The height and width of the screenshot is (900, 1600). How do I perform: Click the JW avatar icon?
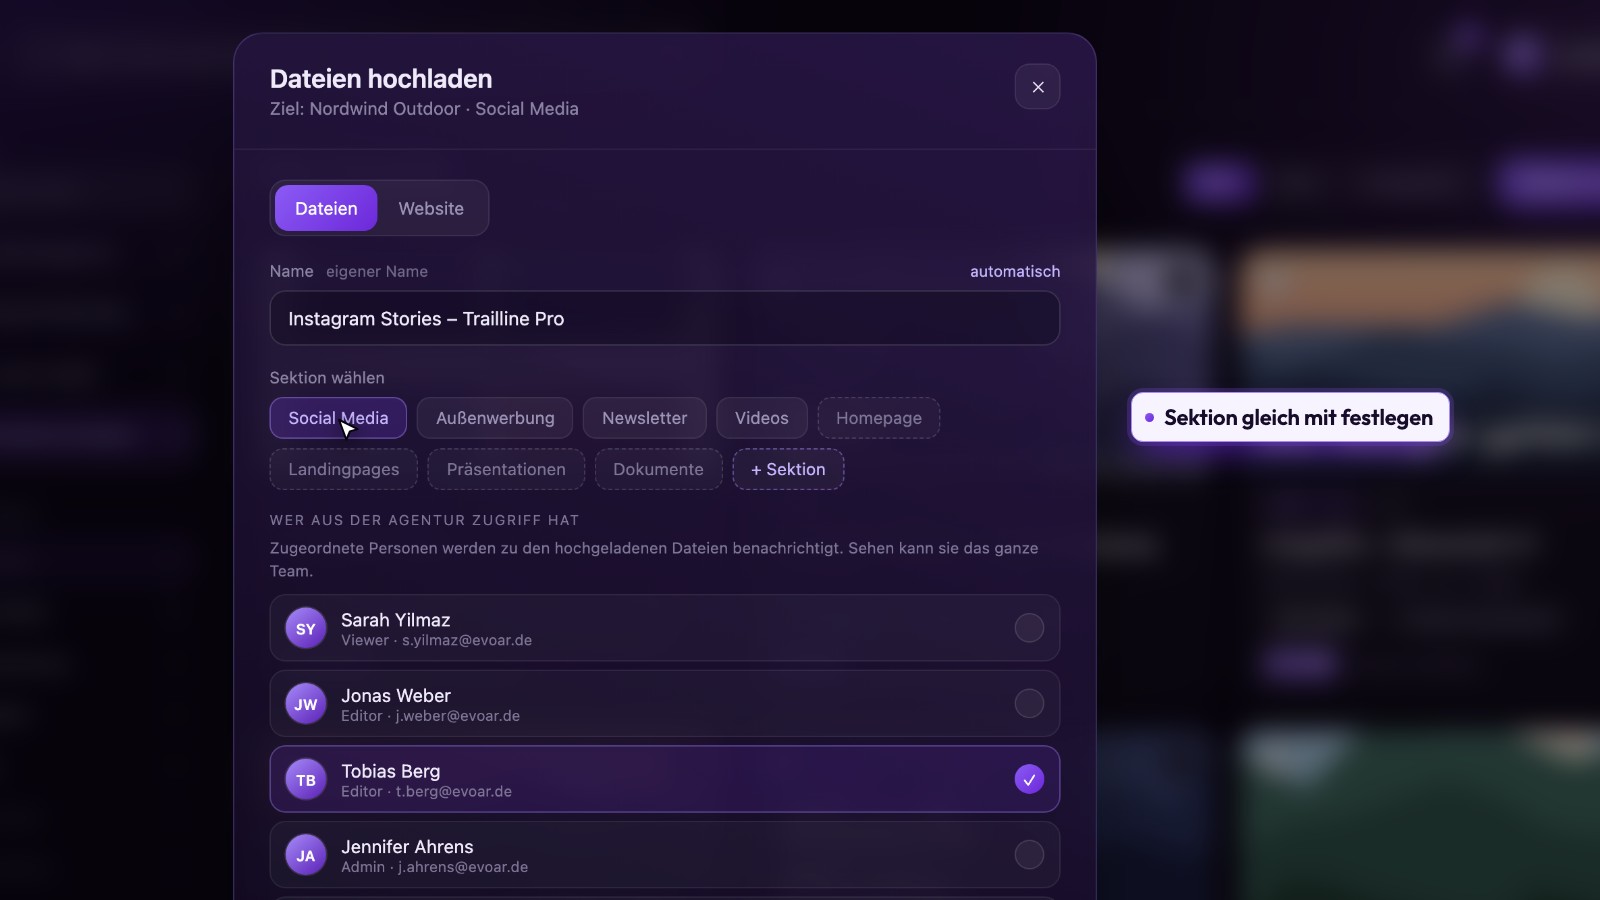pyautogui.click(x=306, y=704)
